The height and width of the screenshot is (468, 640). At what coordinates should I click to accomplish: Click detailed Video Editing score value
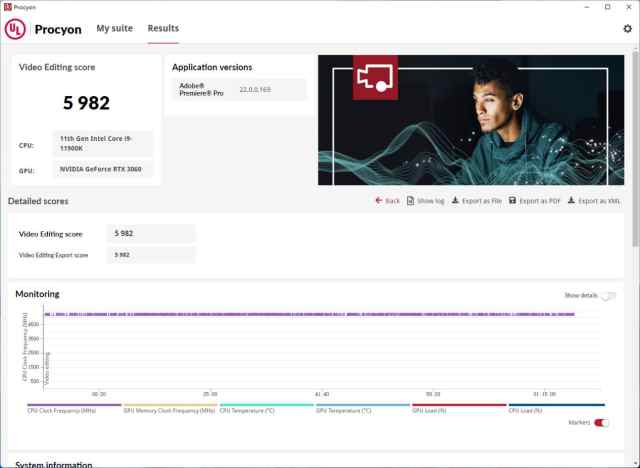point(151,233)
